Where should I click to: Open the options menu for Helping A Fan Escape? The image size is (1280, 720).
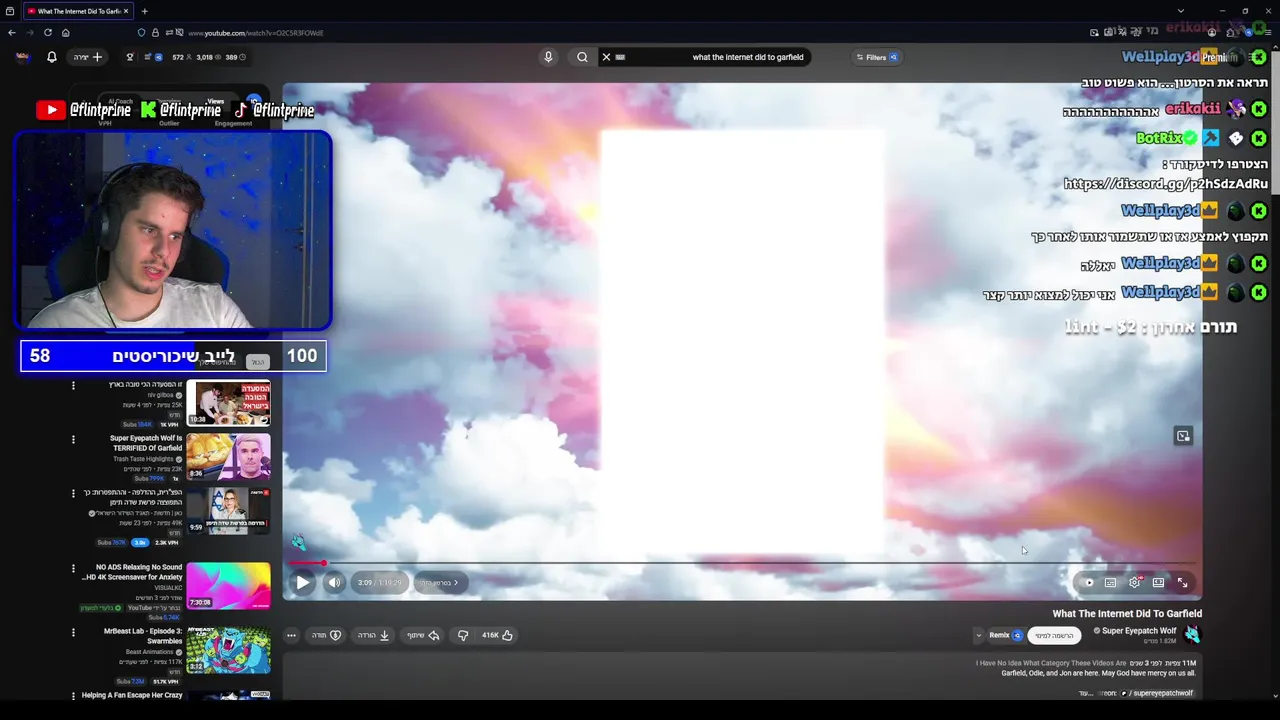(x=73, y=695)
